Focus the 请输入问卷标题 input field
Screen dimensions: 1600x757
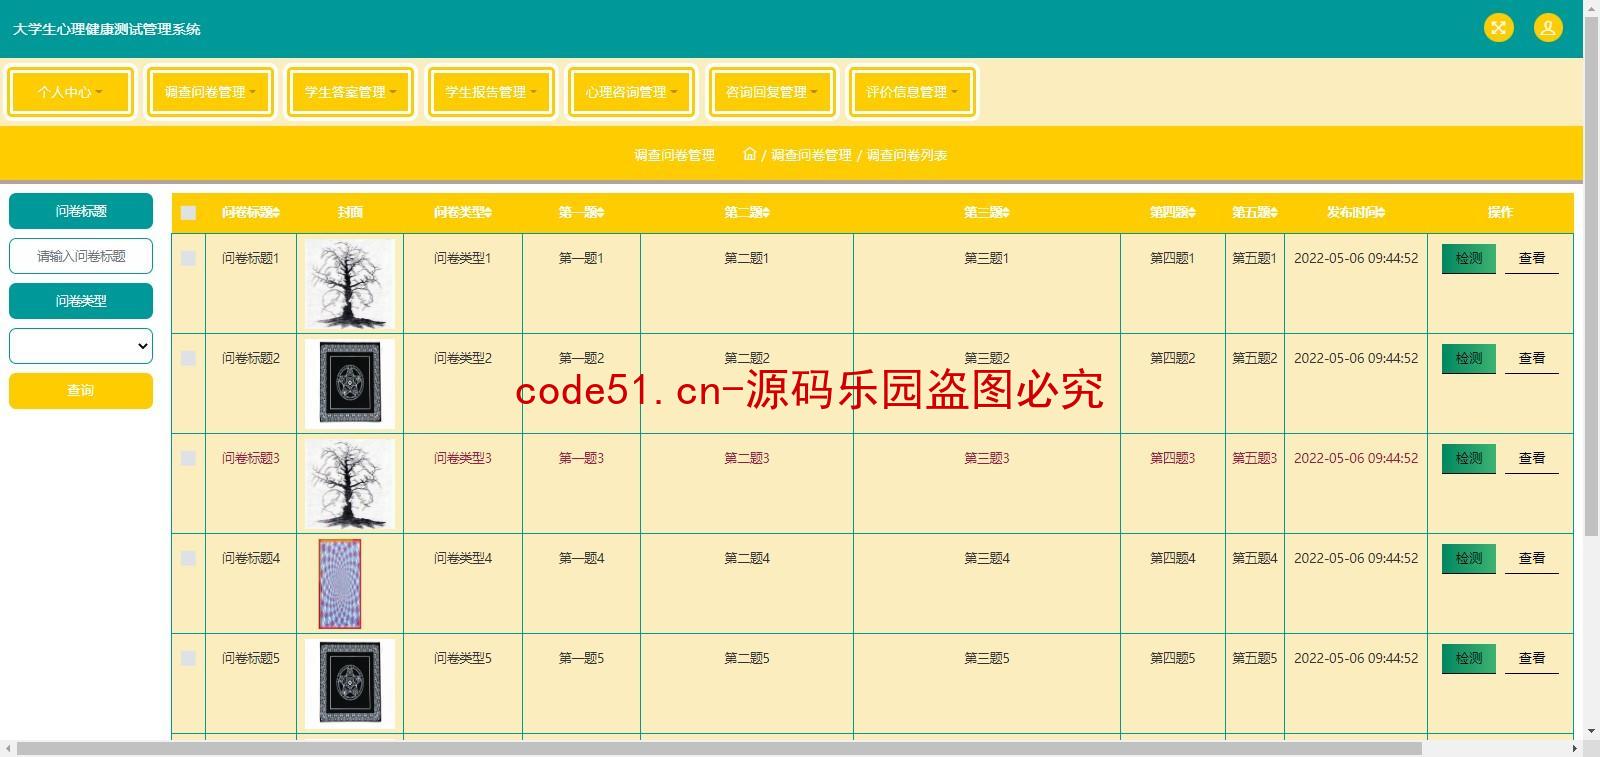coord(81,256)
